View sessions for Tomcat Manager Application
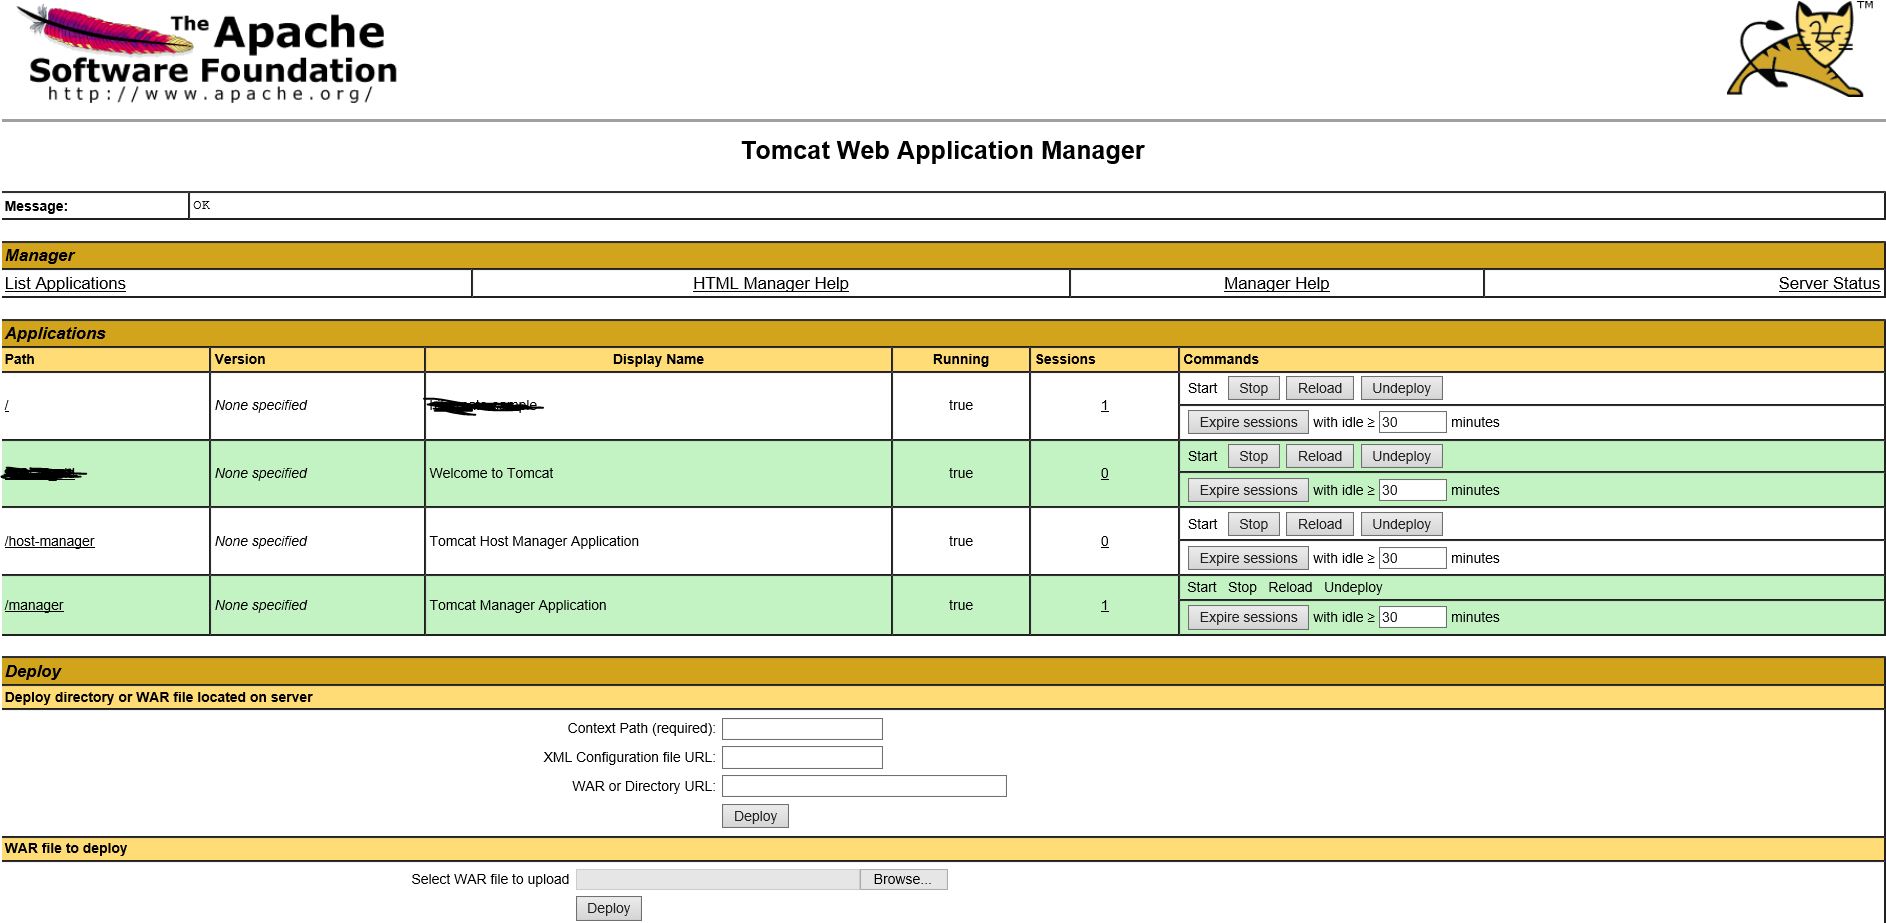Viewport: 1886px width, 923px height. (1104, 605)
